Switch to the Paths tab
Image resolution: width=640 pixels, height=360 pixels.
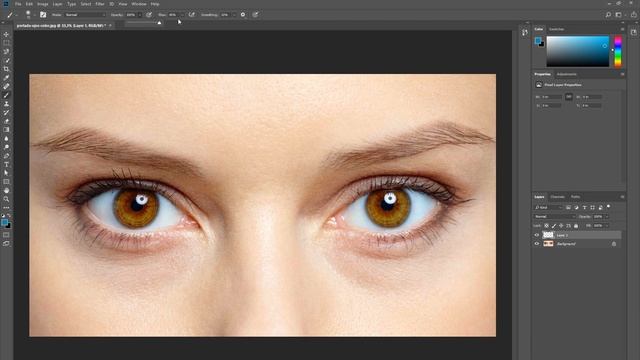coord(576,197)
